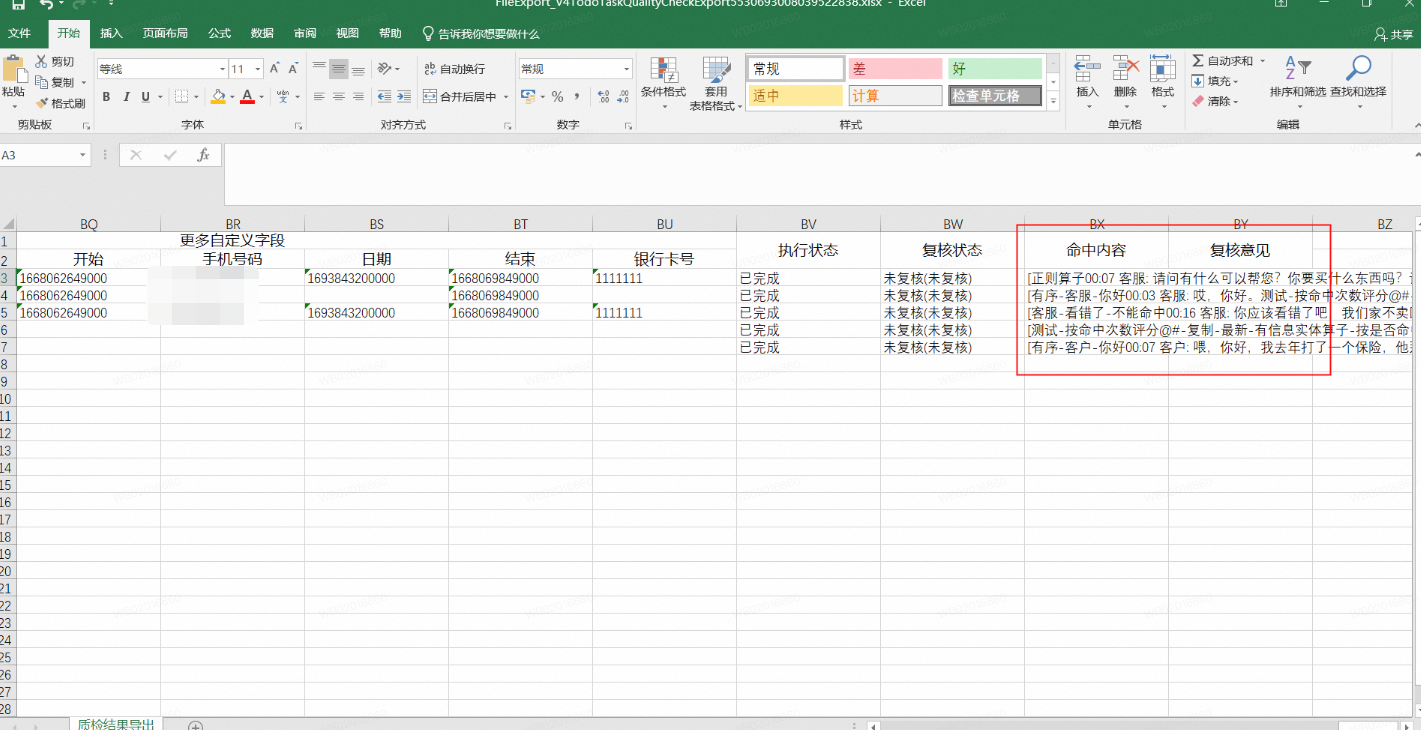Apply accounting number format icon
This screenshot has height=730, width=1421.
pyautogui.click(x=528, y=97)
